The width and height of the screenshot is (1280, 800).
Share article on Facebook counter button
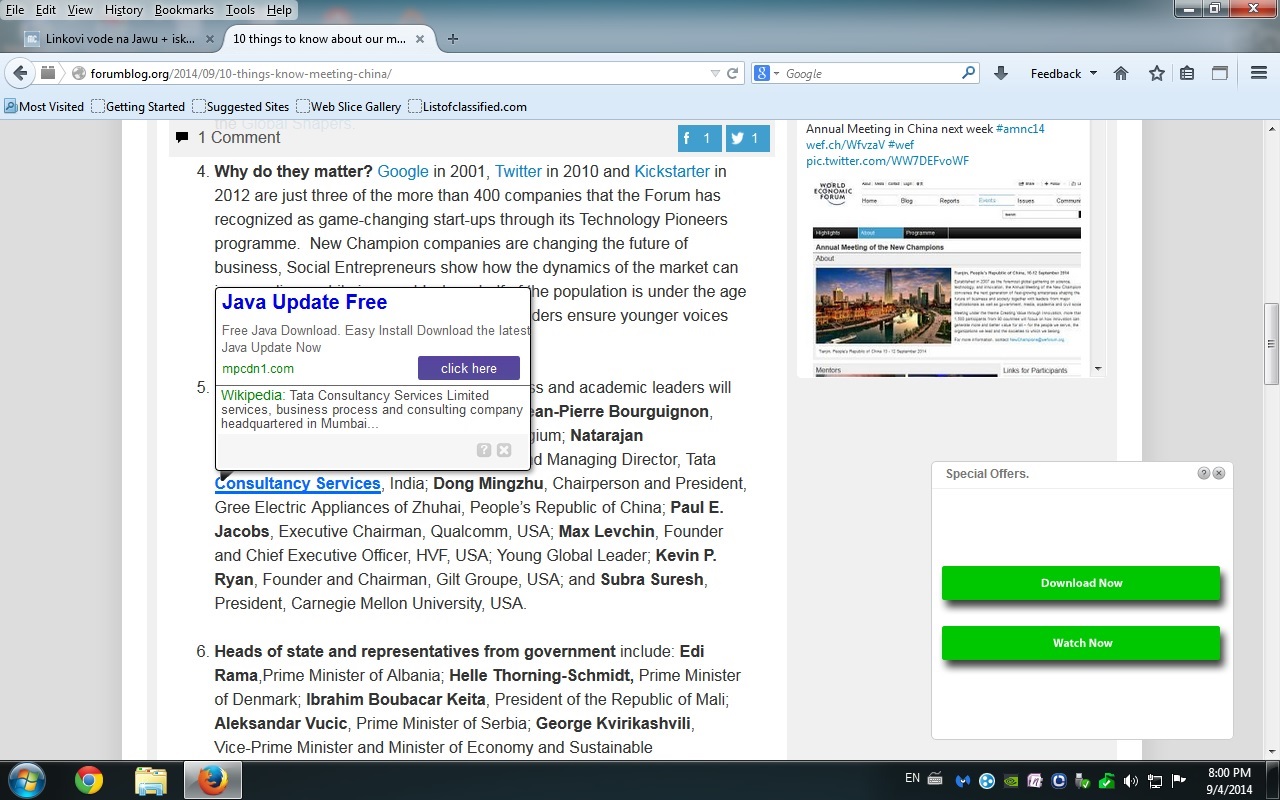click(699, 139)
